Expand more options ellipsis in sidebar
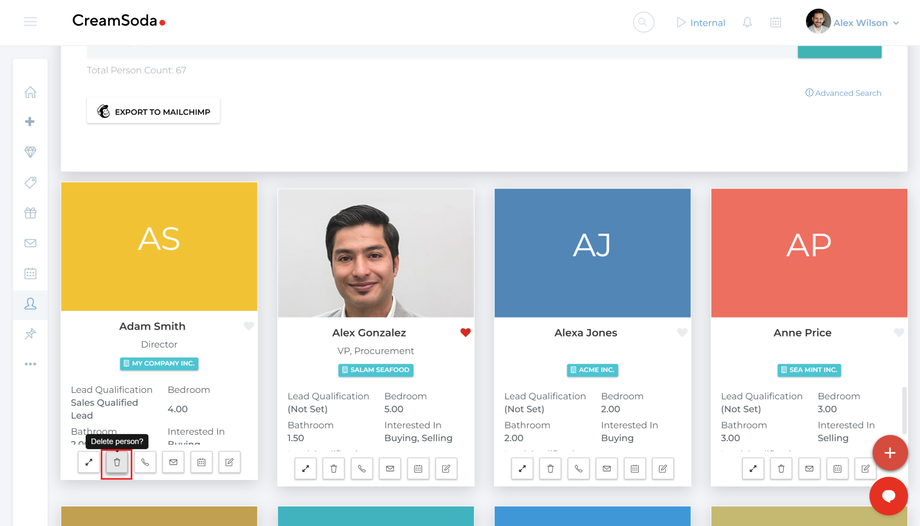The image size is (920, 526). (30, 364)
